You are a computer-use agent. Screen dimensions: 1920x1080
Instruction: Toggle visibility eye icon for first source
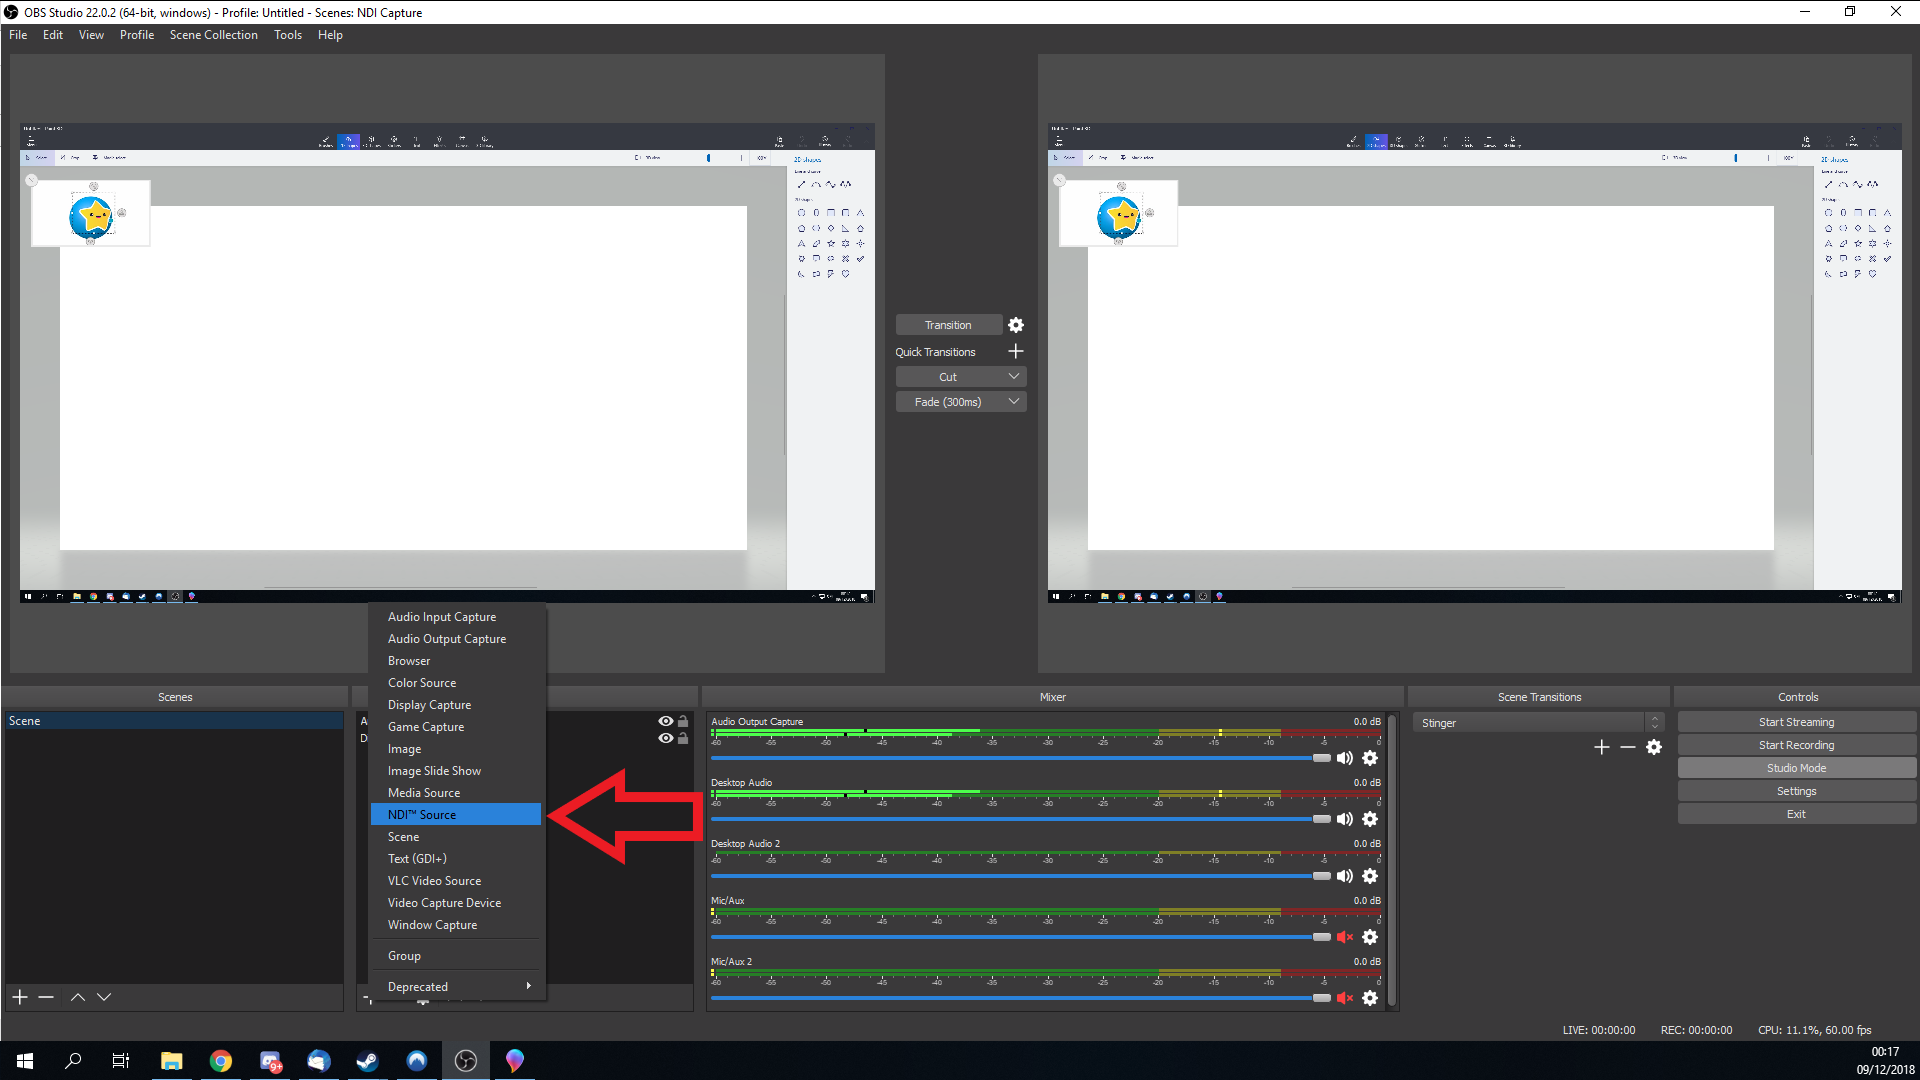(665, 720)
